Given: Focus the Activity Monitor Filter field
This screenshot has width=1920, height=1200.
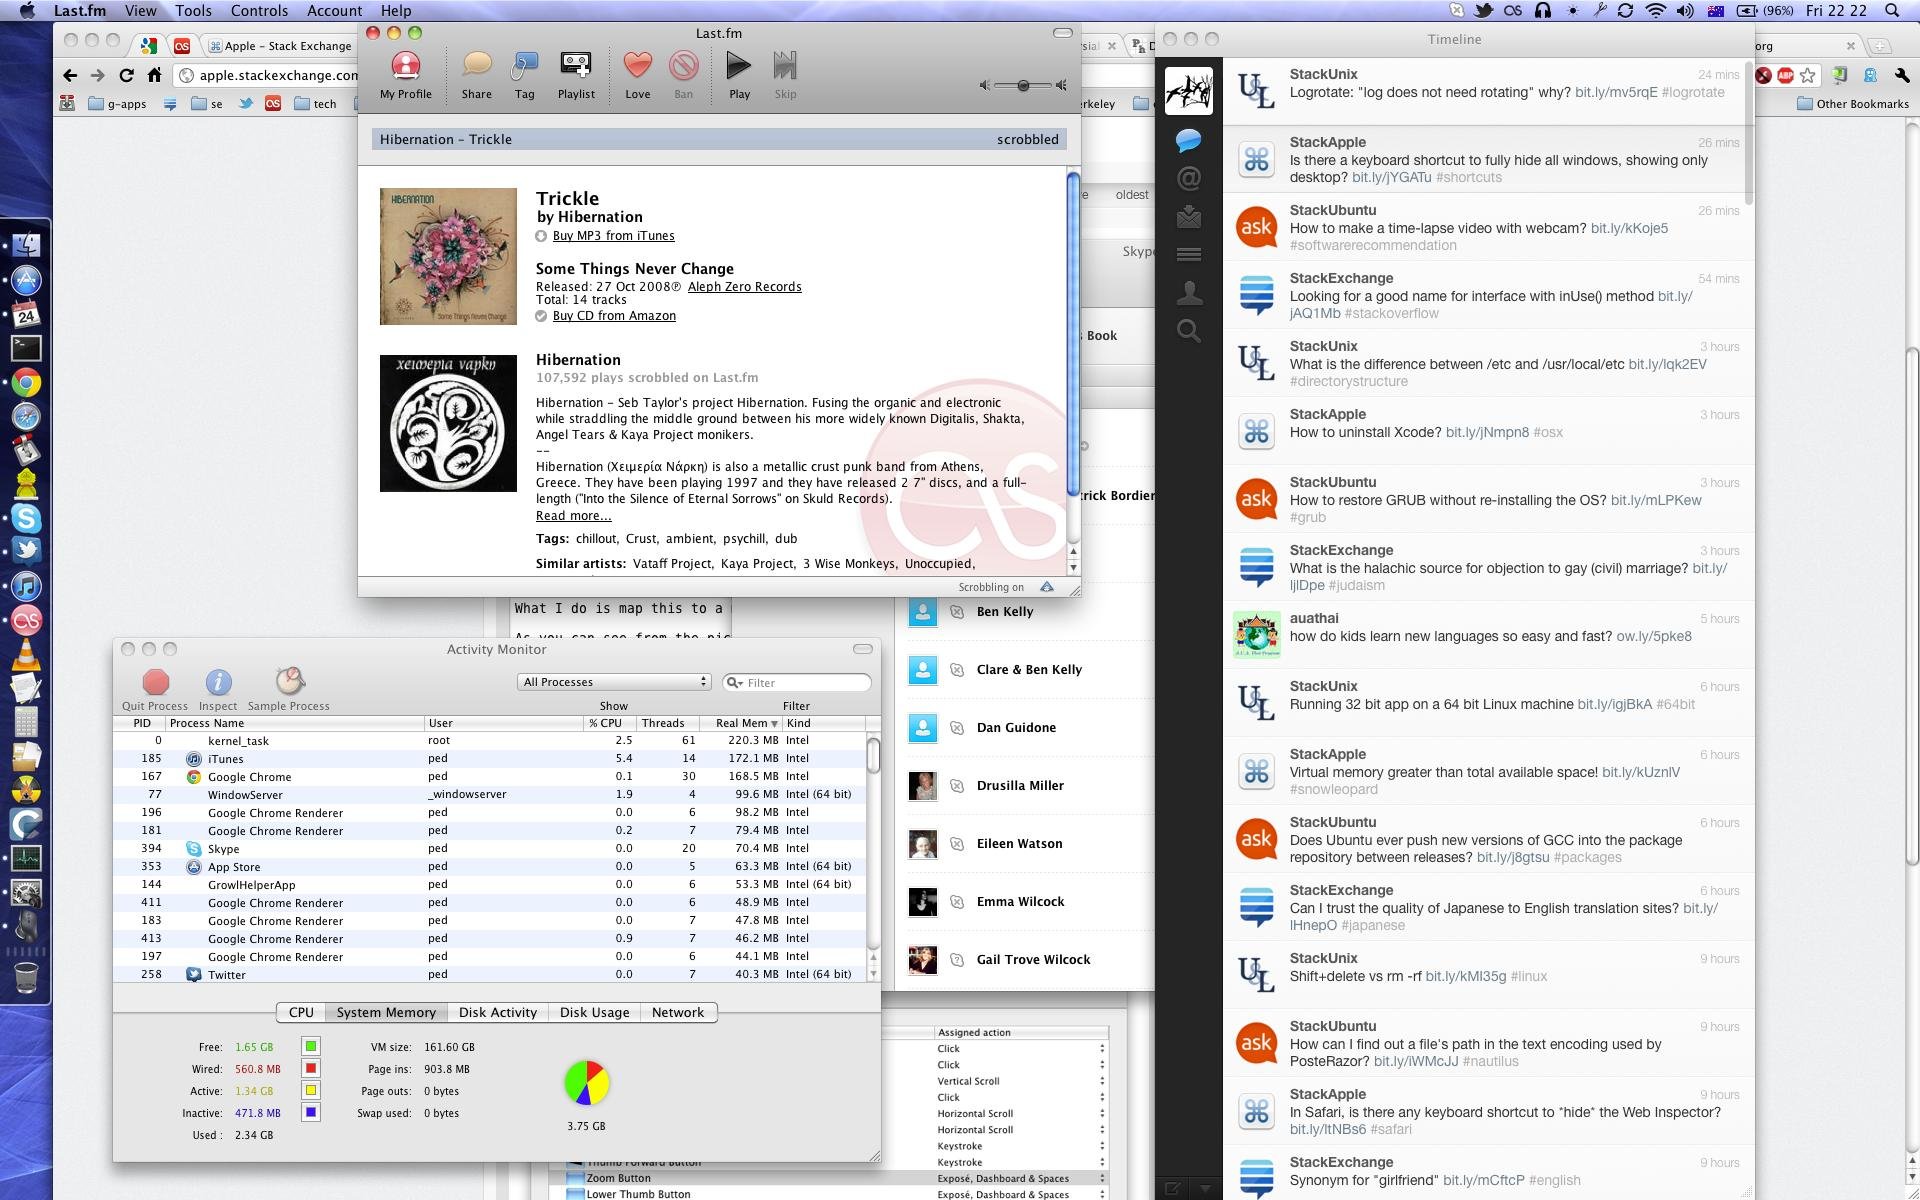Looking at the screenshot, I should coord(797,682).
